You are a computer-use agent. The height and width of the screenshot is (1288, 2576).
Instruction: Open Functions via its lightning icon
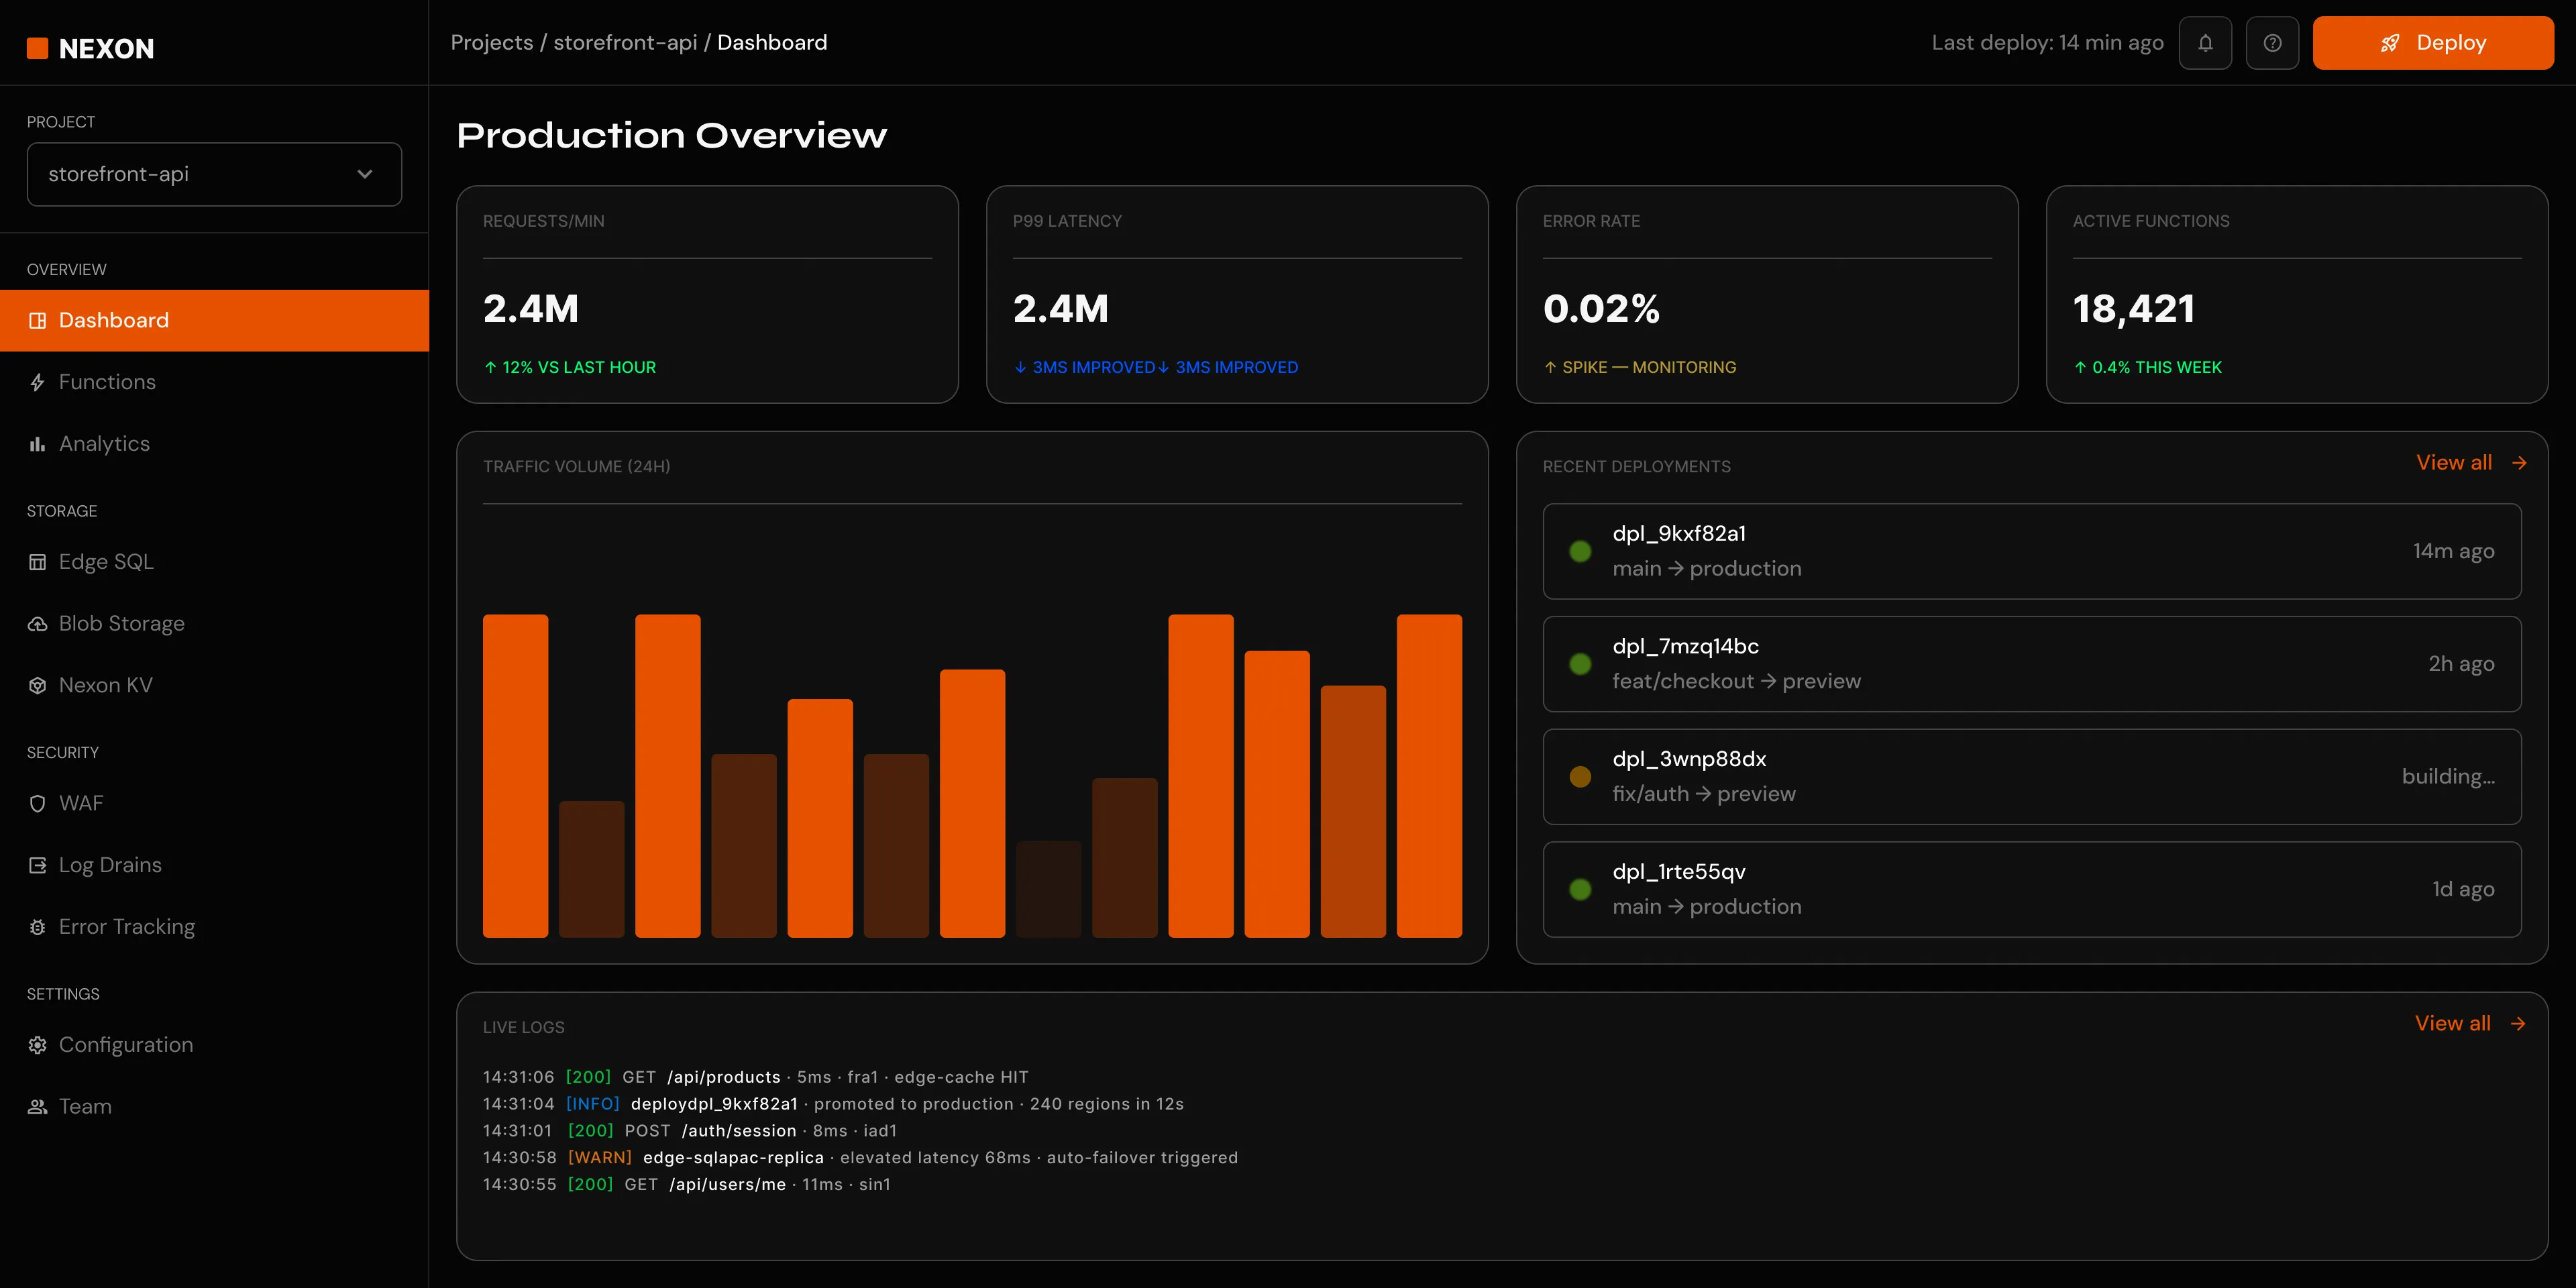(x=37, y=382)
